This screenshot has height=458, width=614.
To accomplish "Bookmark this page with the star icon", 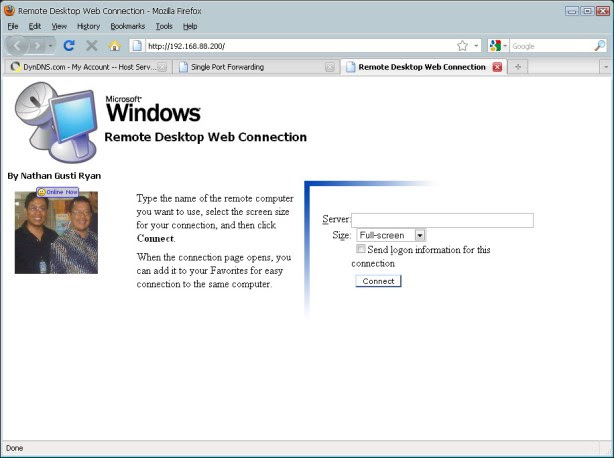I will pos(462,46).
